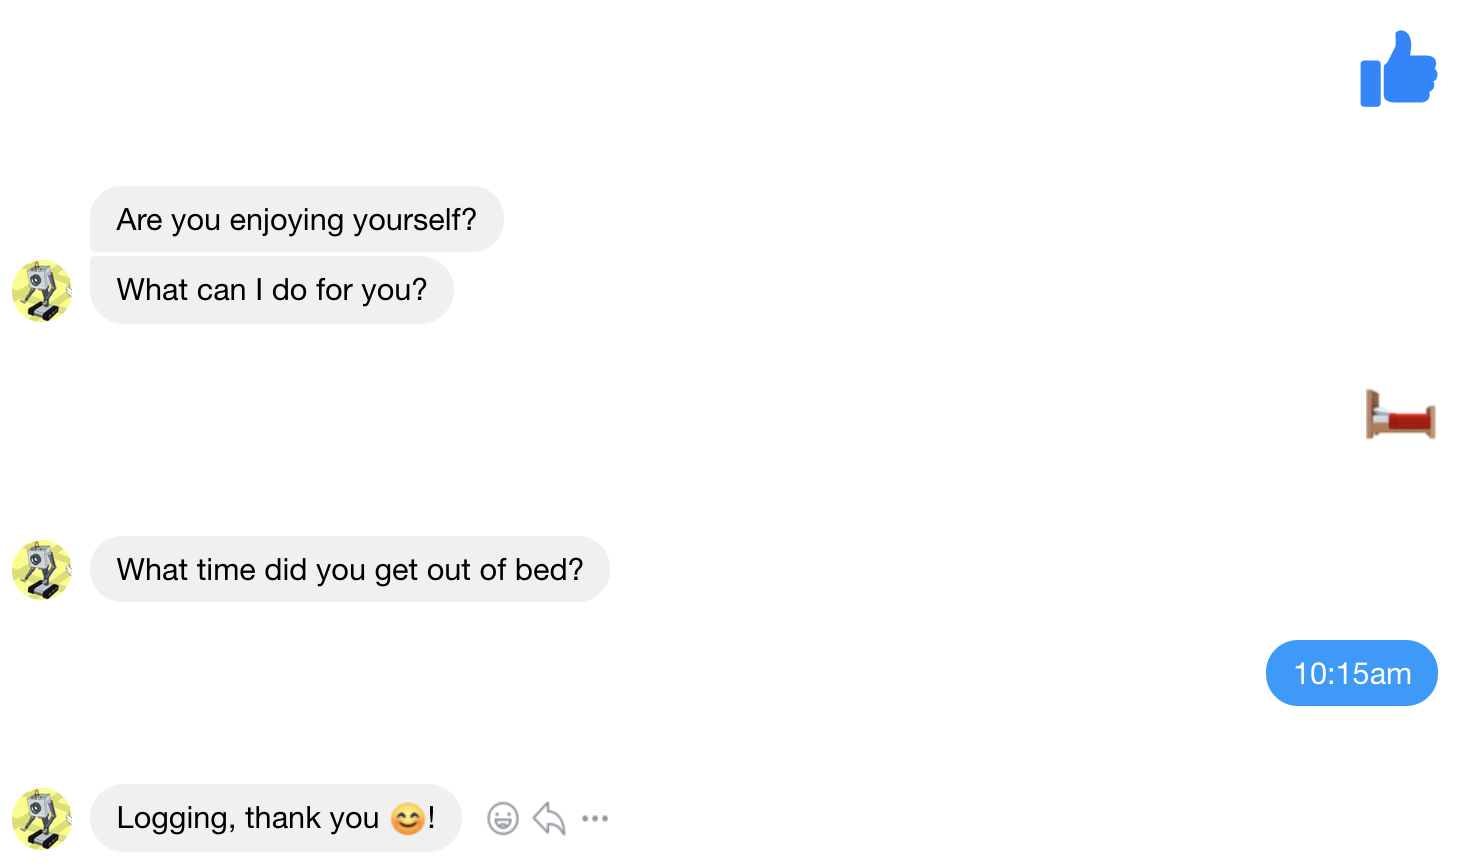Click the blue 10:15am message bubble
Screen dimensions: 1484x868
[x=1351, y=674]
